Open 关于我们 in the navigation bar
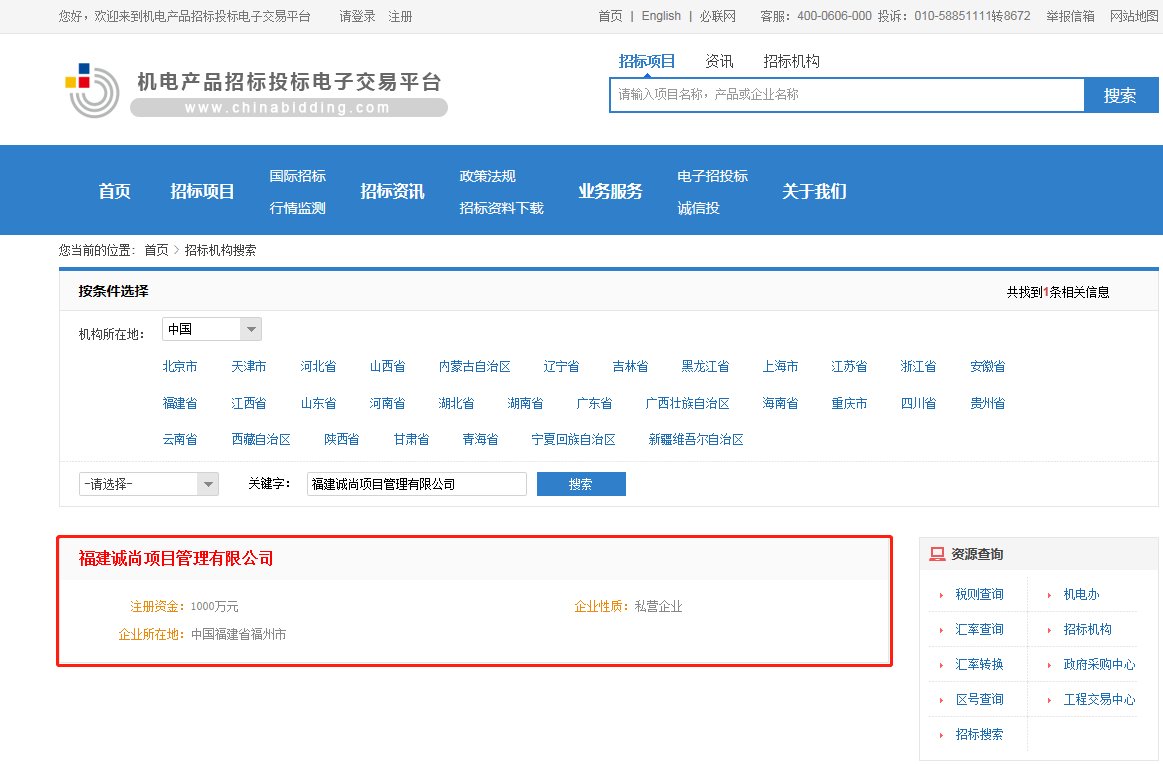The height and width of the screenshot is (764, 1163). (x=814, y=191)
